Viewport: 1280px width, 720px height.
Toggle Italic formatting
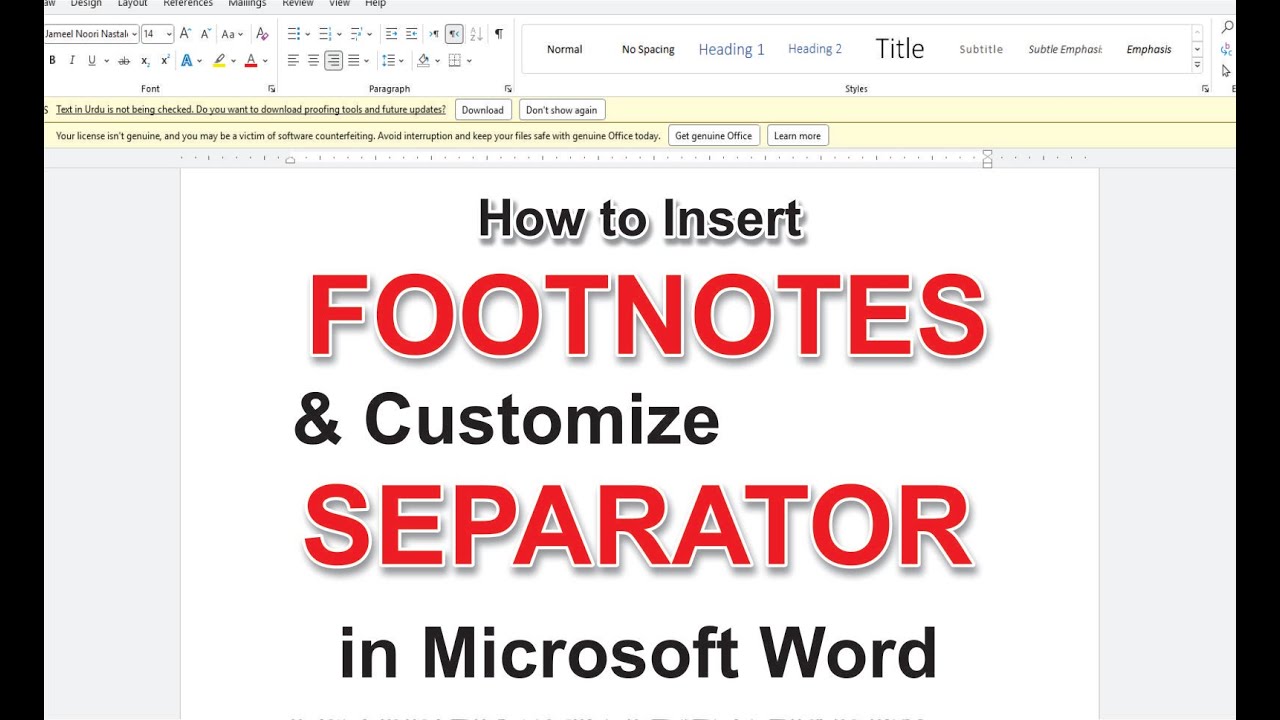point(72,61)
